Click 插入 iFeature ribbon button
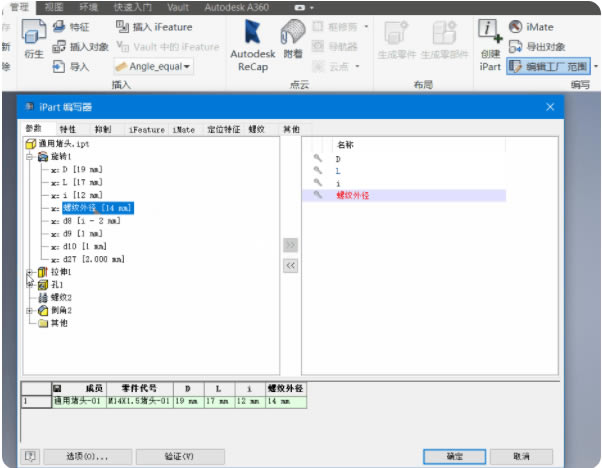 click(154, 27)
